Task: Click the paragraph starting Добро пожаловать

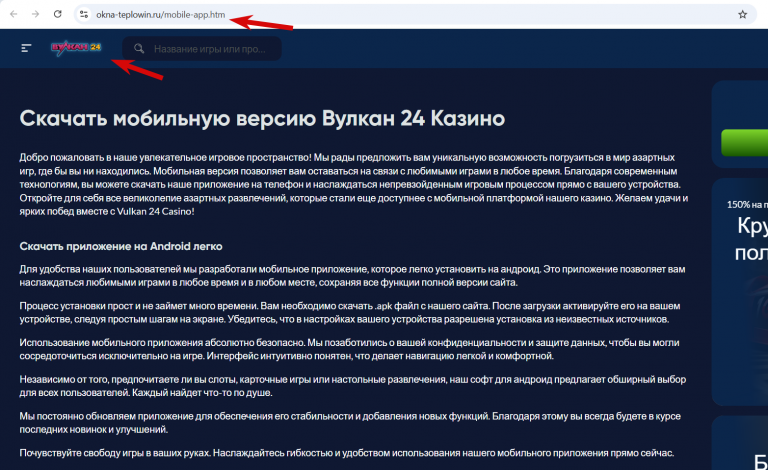Action: pos(354,185)
